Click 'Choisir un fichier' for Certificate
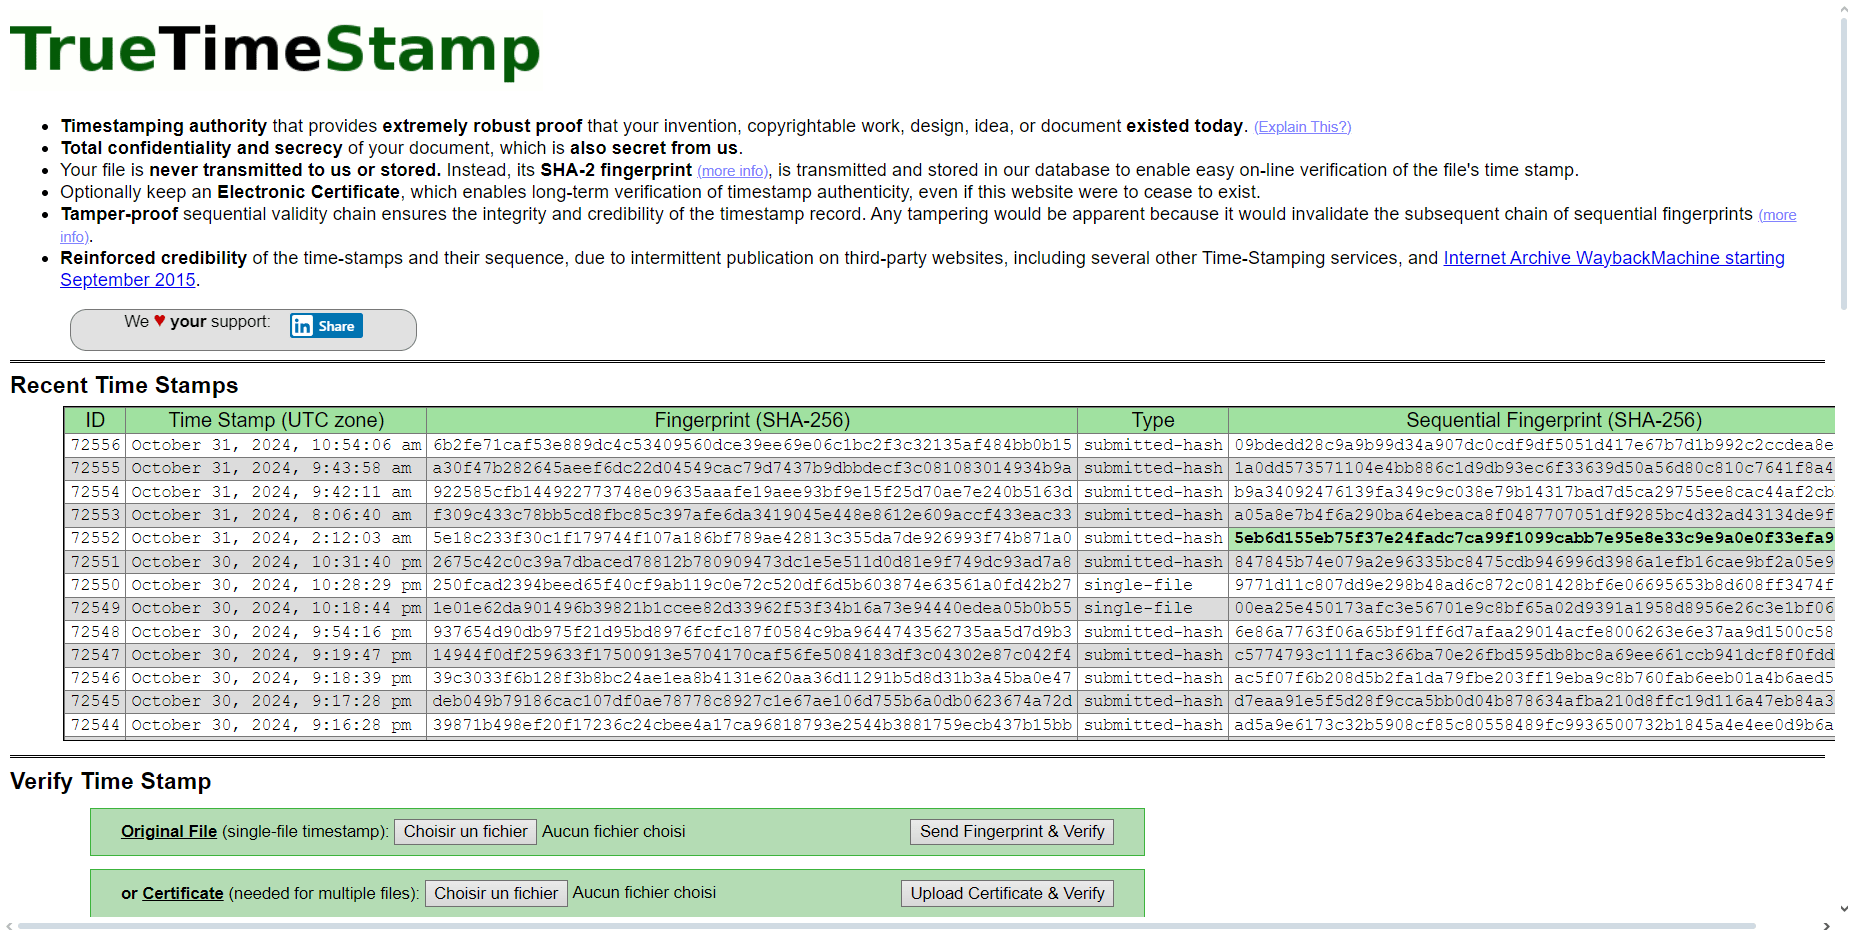 [x=496, y=893]
